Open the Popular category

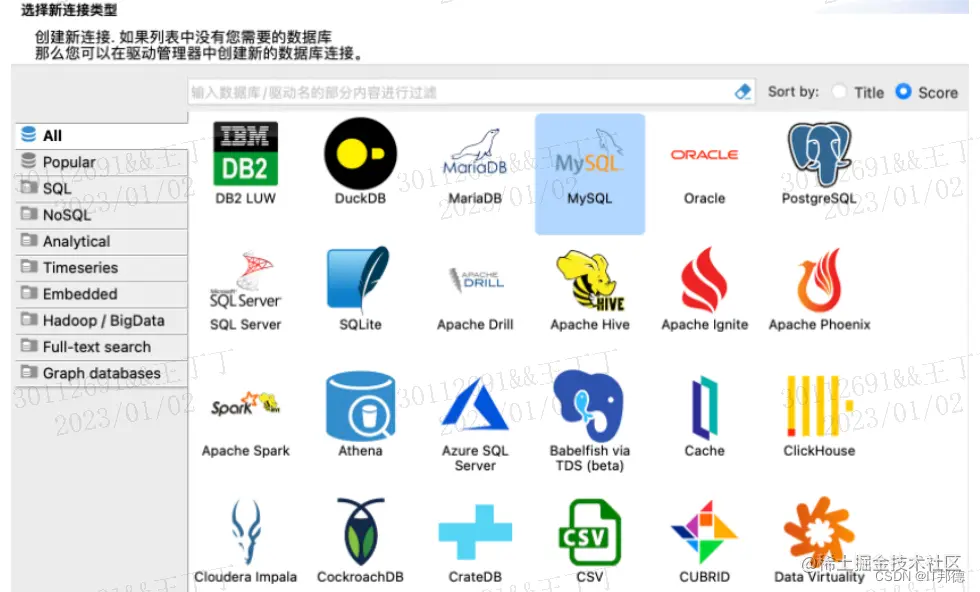(101, 162)
